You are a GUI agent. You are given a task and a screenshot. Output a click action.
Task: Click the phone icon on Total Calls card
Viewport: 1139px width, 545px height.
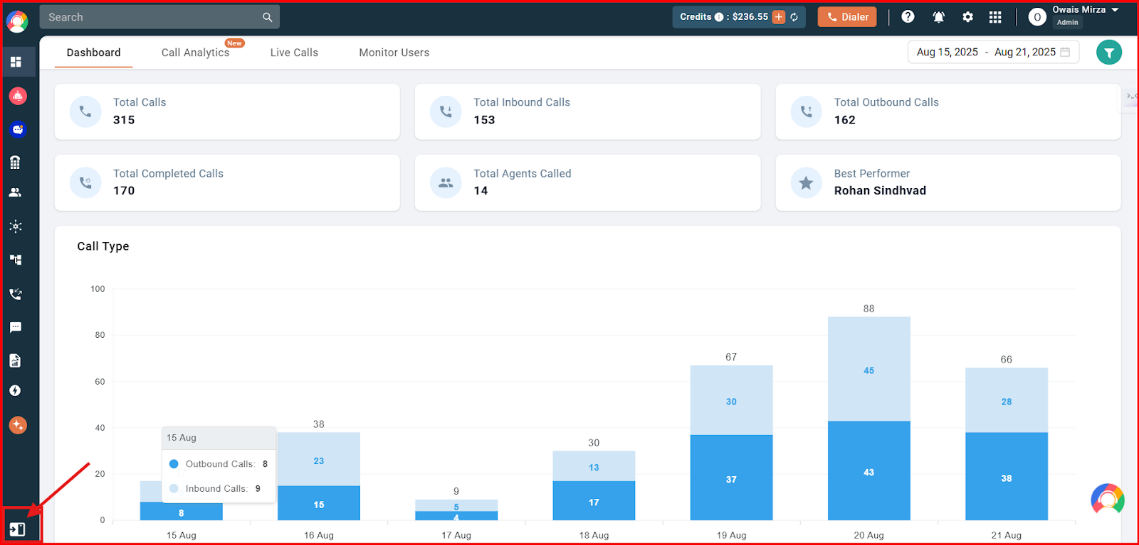pyautogui.click(x=86, y=112)
